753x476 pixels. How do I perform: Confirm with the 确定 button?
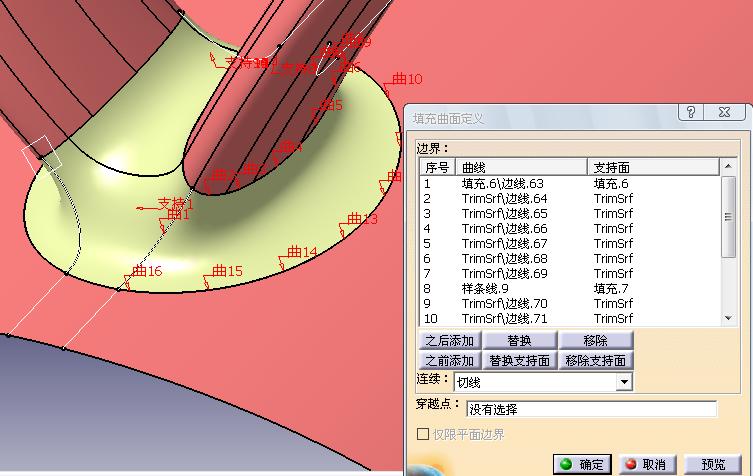point(582,464)
